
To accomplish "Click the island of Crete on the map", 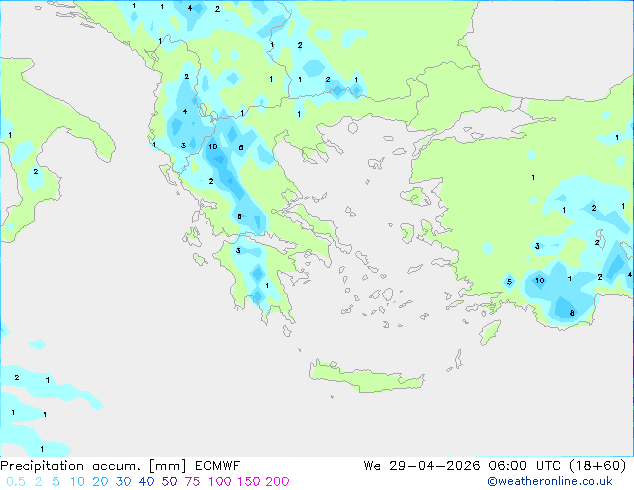I will pyautogui.click(x=366, y=376).
